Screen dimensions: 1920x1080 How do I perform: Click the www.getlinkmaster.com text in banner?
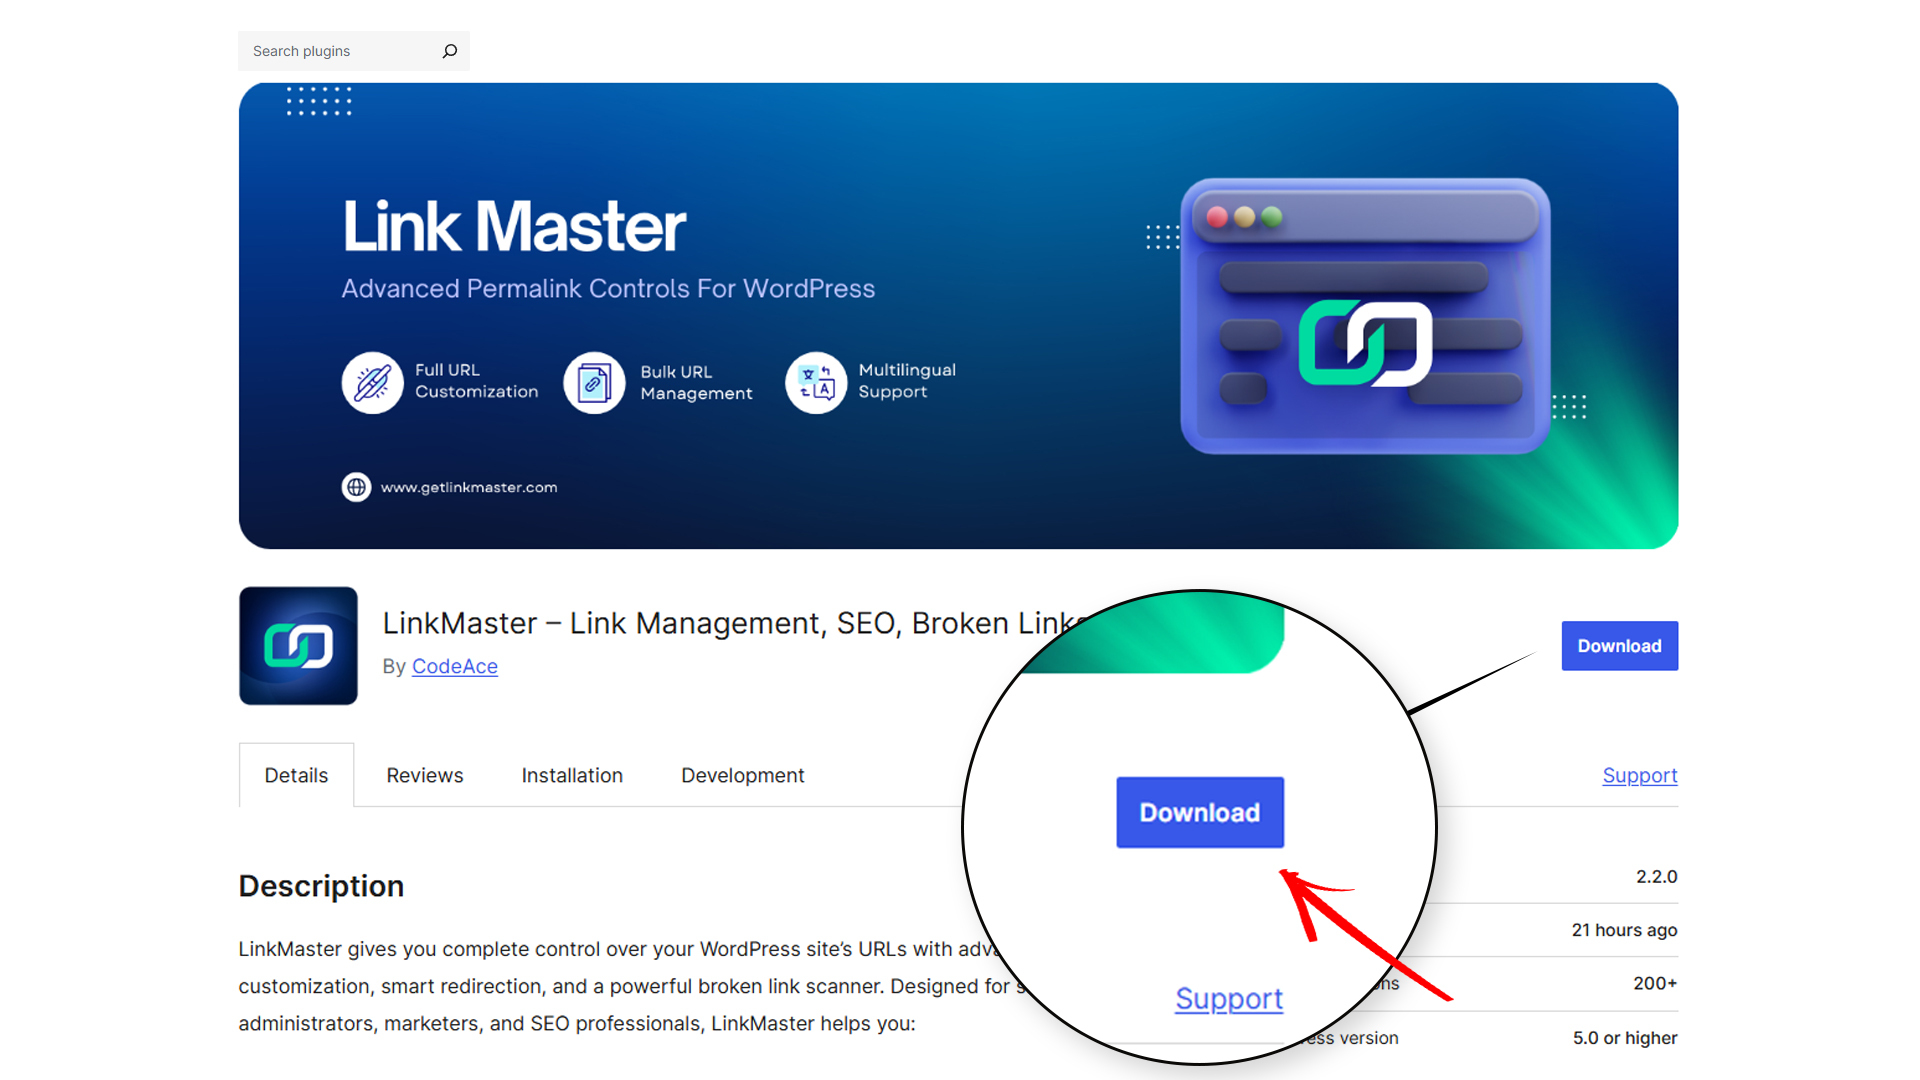[x=469, y=487]
